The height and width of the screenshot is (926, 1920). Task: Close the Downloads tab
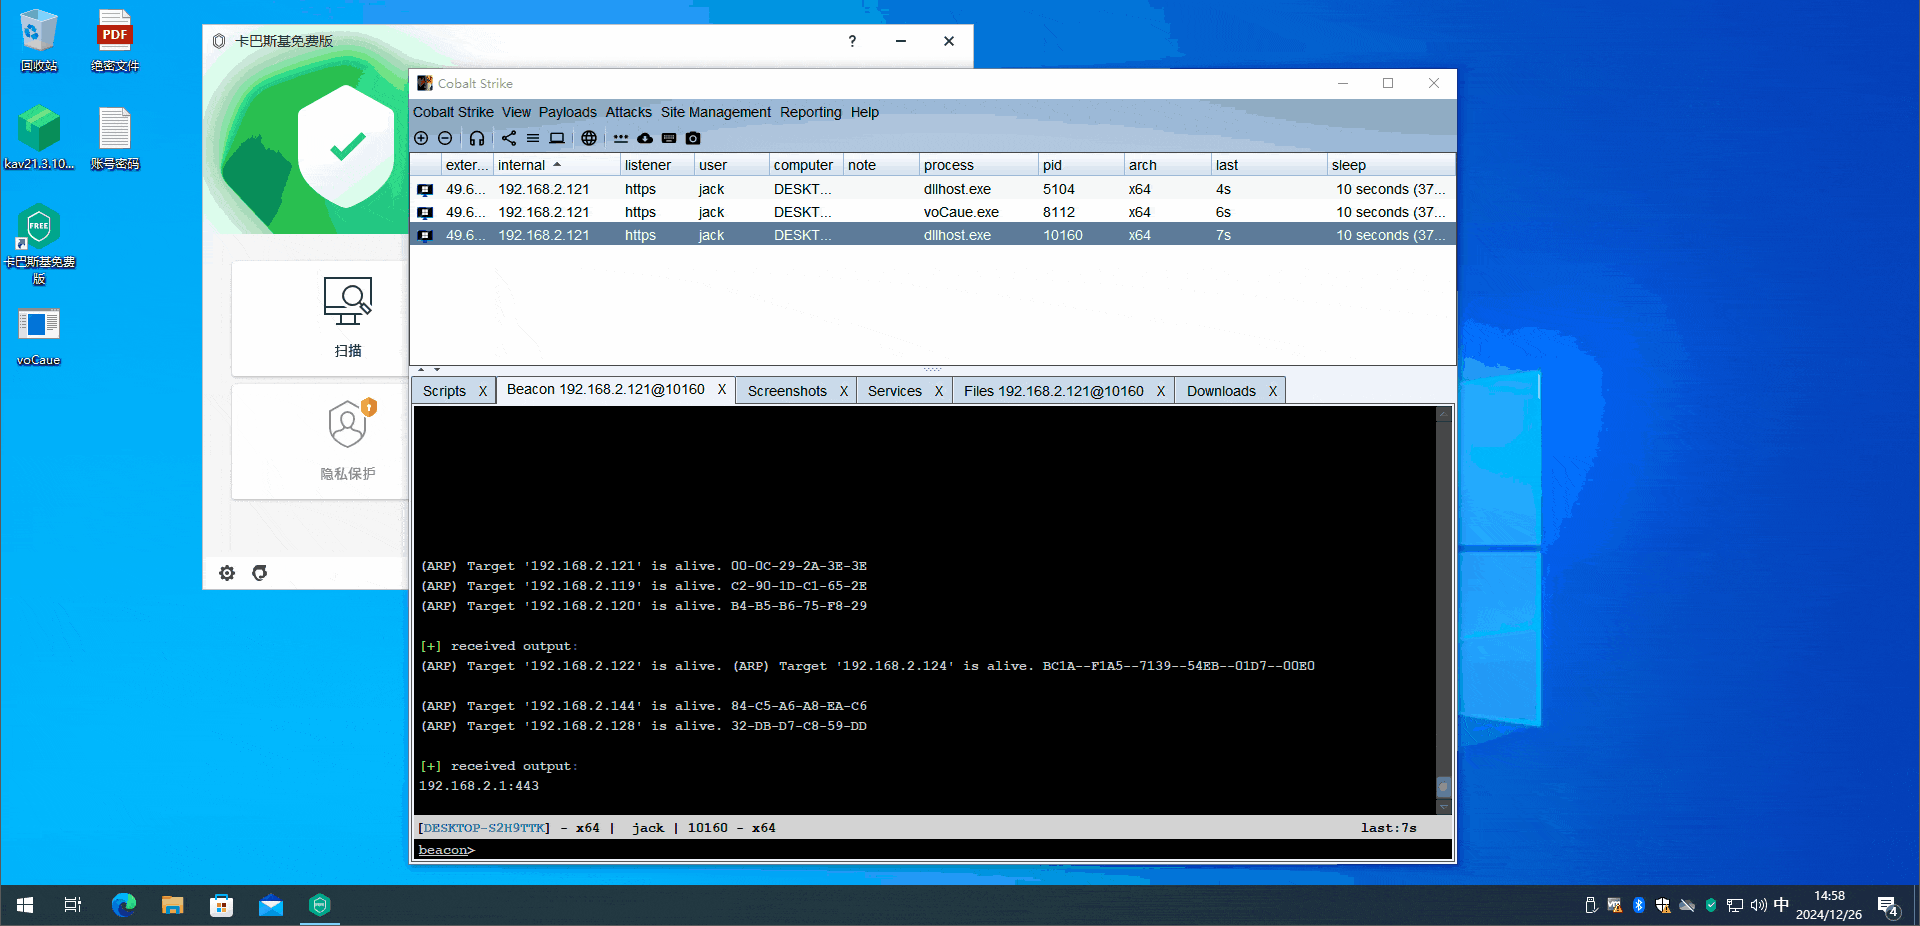[1272, 391]
